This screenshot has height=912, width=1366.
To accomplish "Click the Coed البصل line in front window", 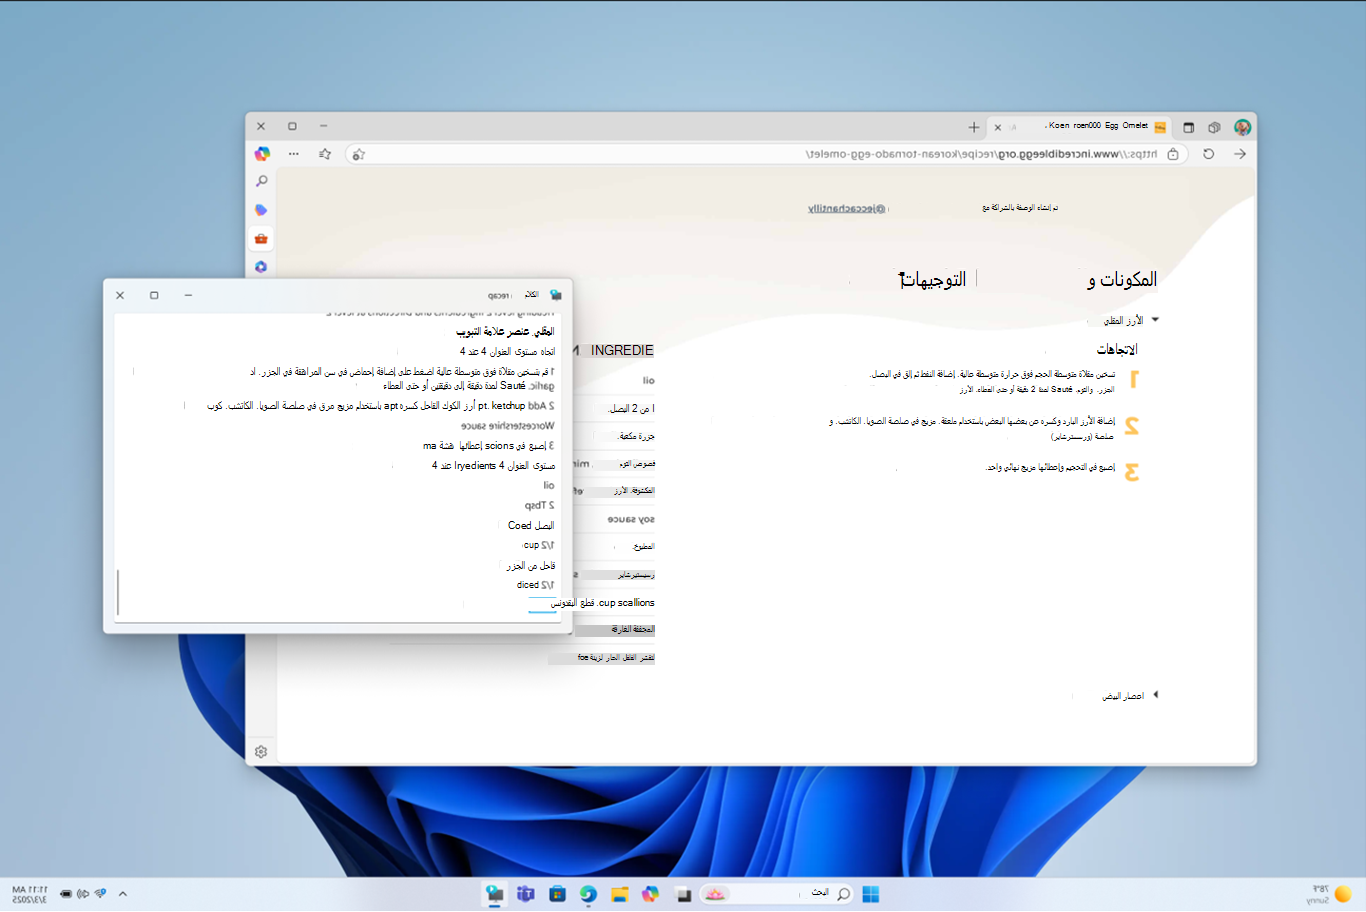I will 531,525.
